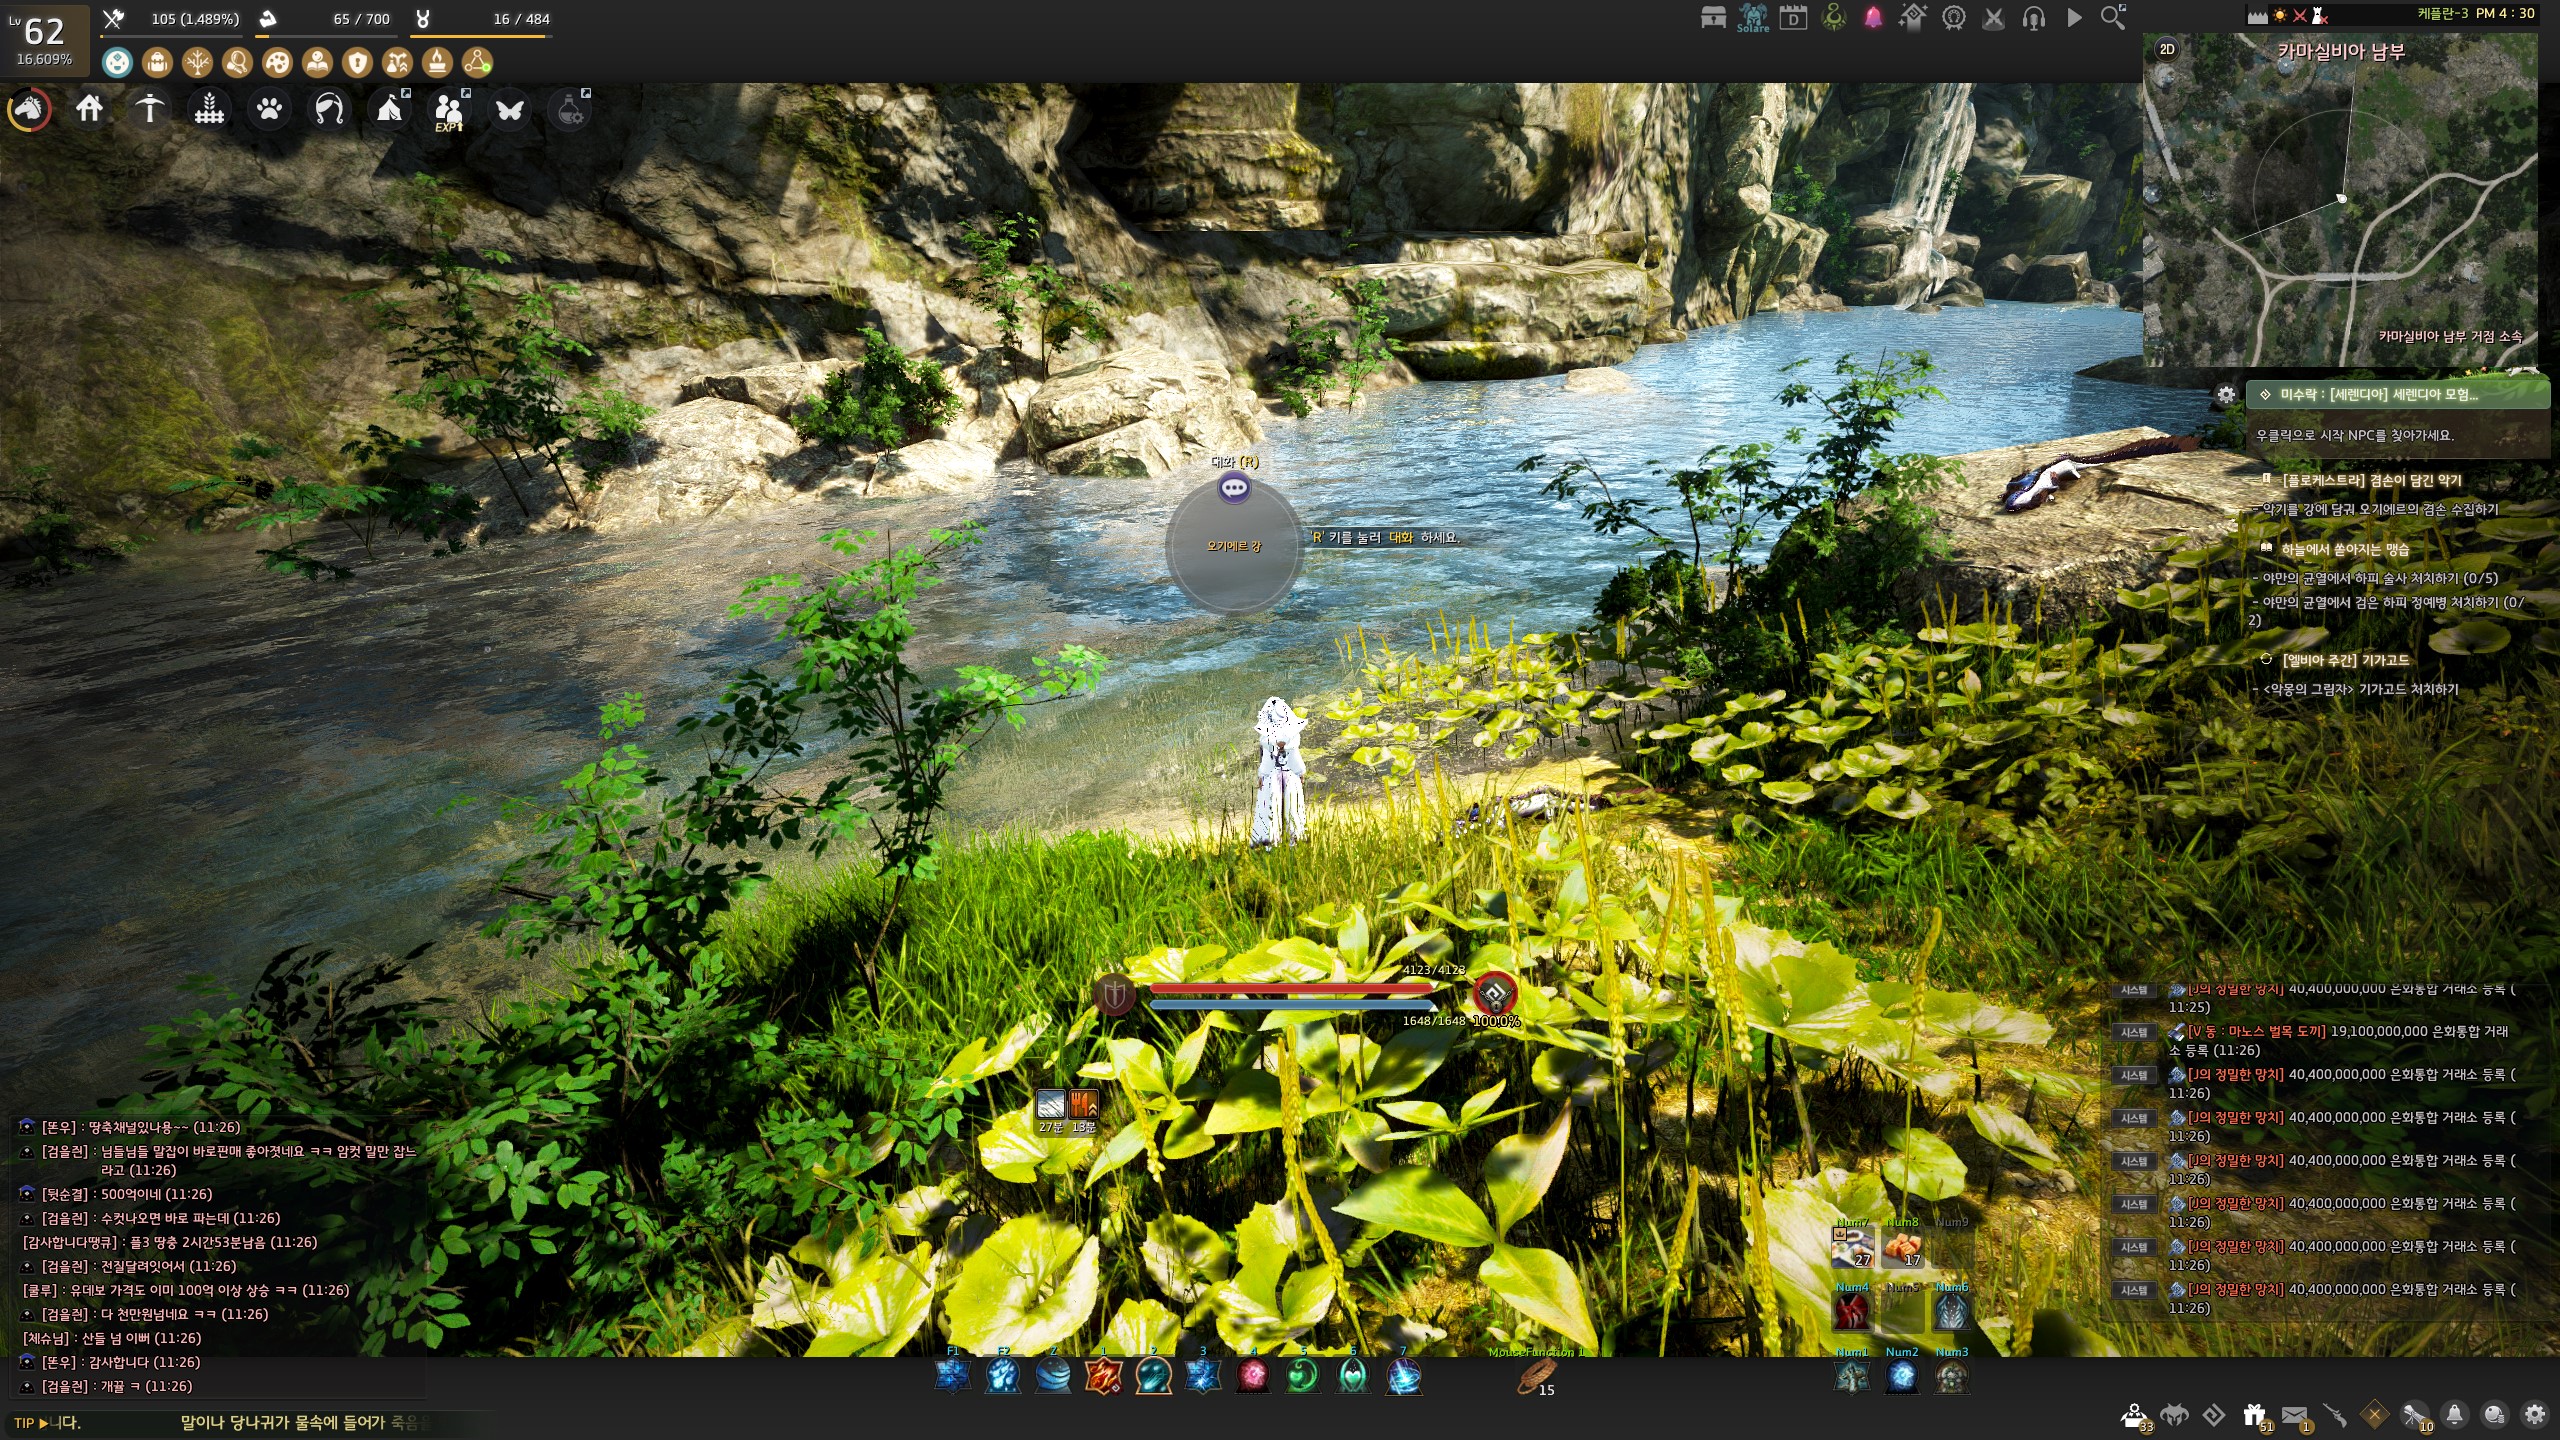Toggle the bell alert icon at bottom right

2454,1415
